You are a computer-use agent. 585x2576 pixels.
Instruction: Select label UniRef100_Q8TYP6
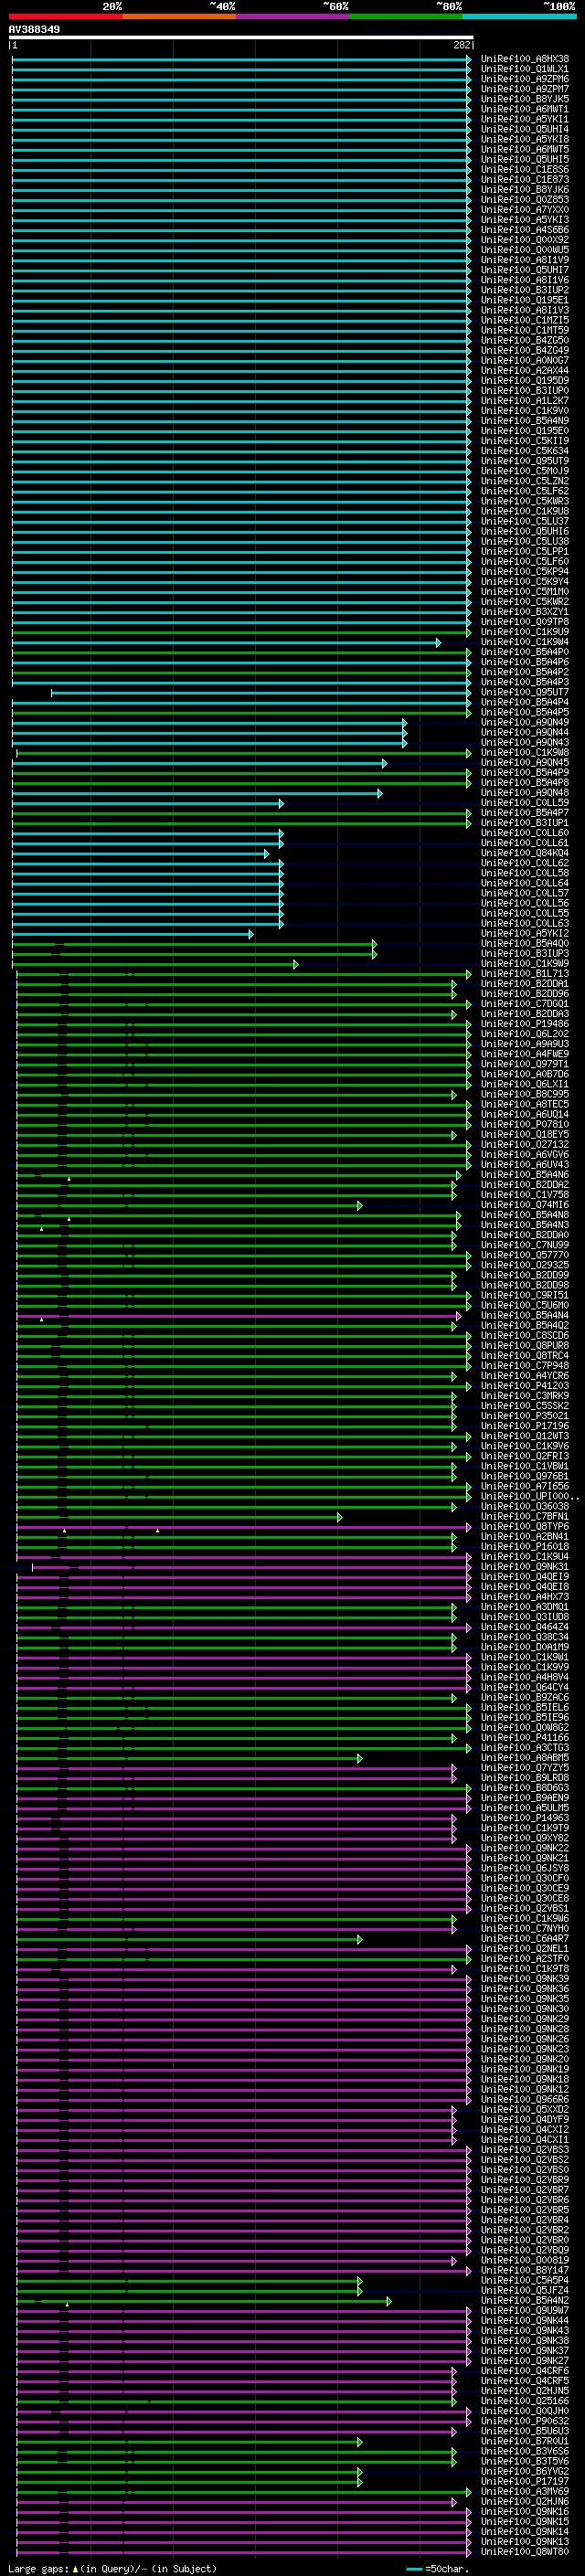click(x=524, y=1526)
